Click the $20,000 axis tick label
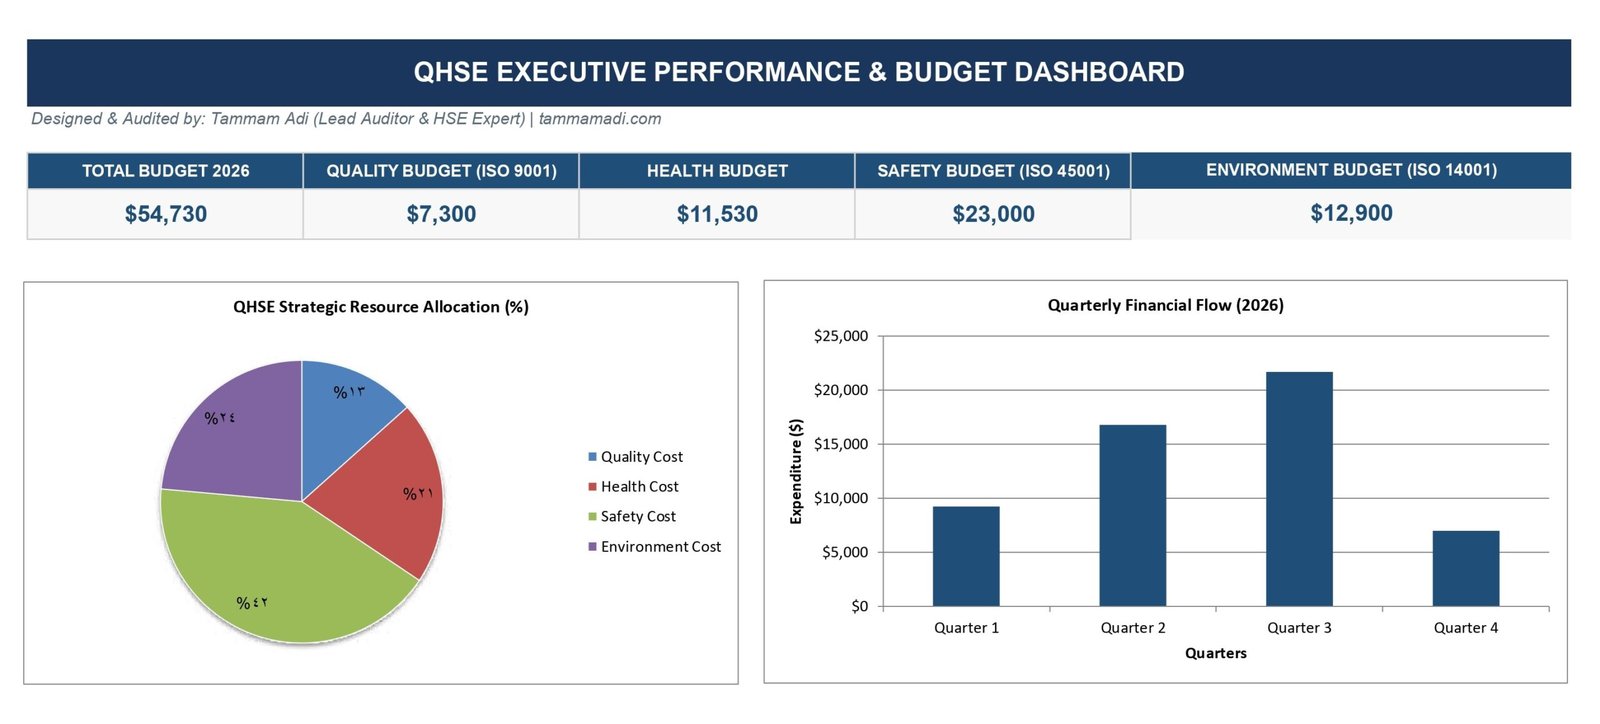Image resolution: width=1600 pixels, height=724 pixels. click(841, 390)
